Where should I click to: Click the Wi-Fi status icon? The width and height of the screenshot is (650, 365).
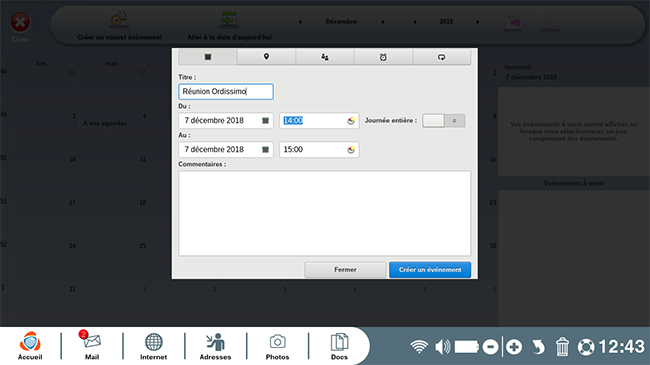coord(419,346)
